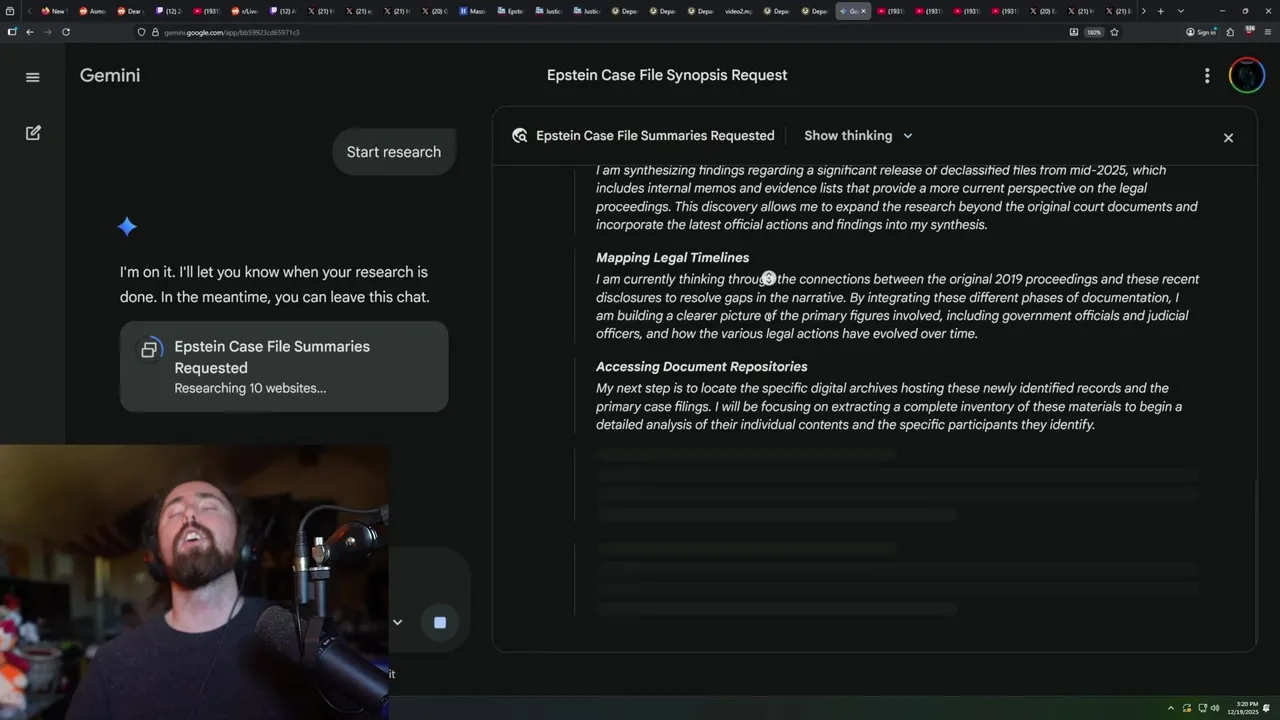
Task: Open a new browser tab
Action: [1161, 11]
